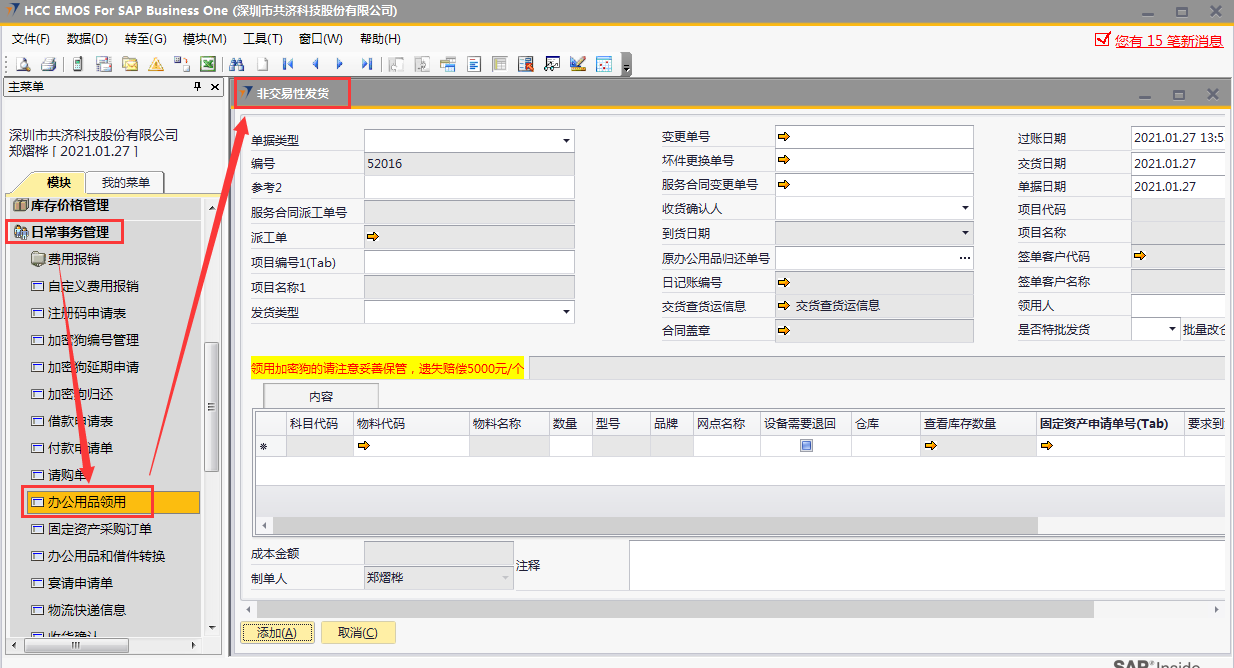Viewport: 1234px width, 668px height.
Task: Click the binoculars Find icon
Action: 236,64
